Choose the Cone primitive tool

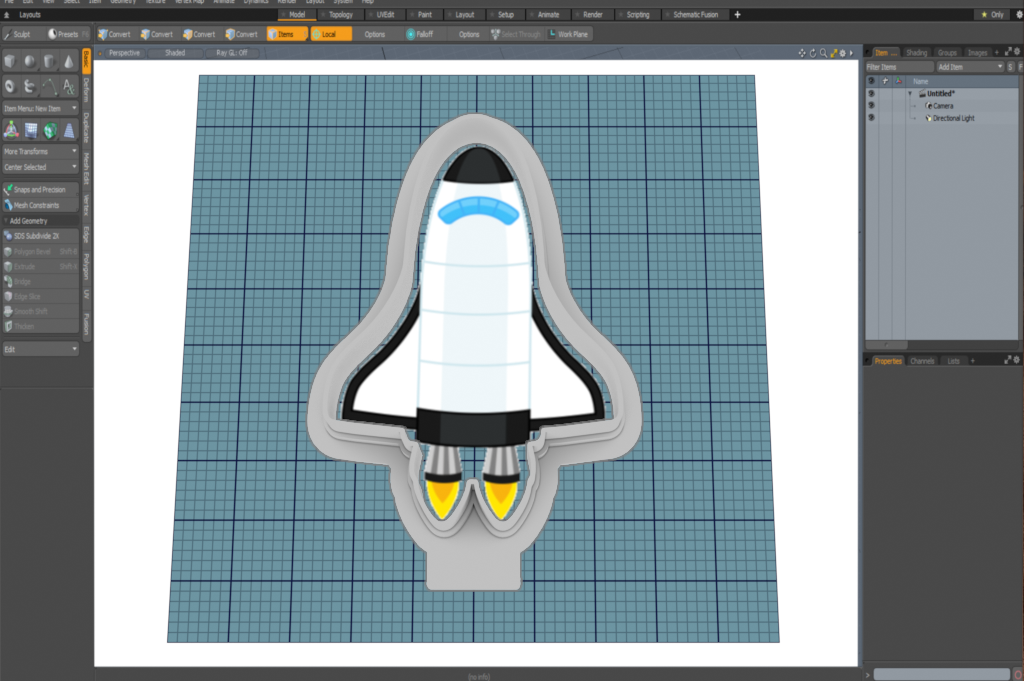tap(68, 62)
